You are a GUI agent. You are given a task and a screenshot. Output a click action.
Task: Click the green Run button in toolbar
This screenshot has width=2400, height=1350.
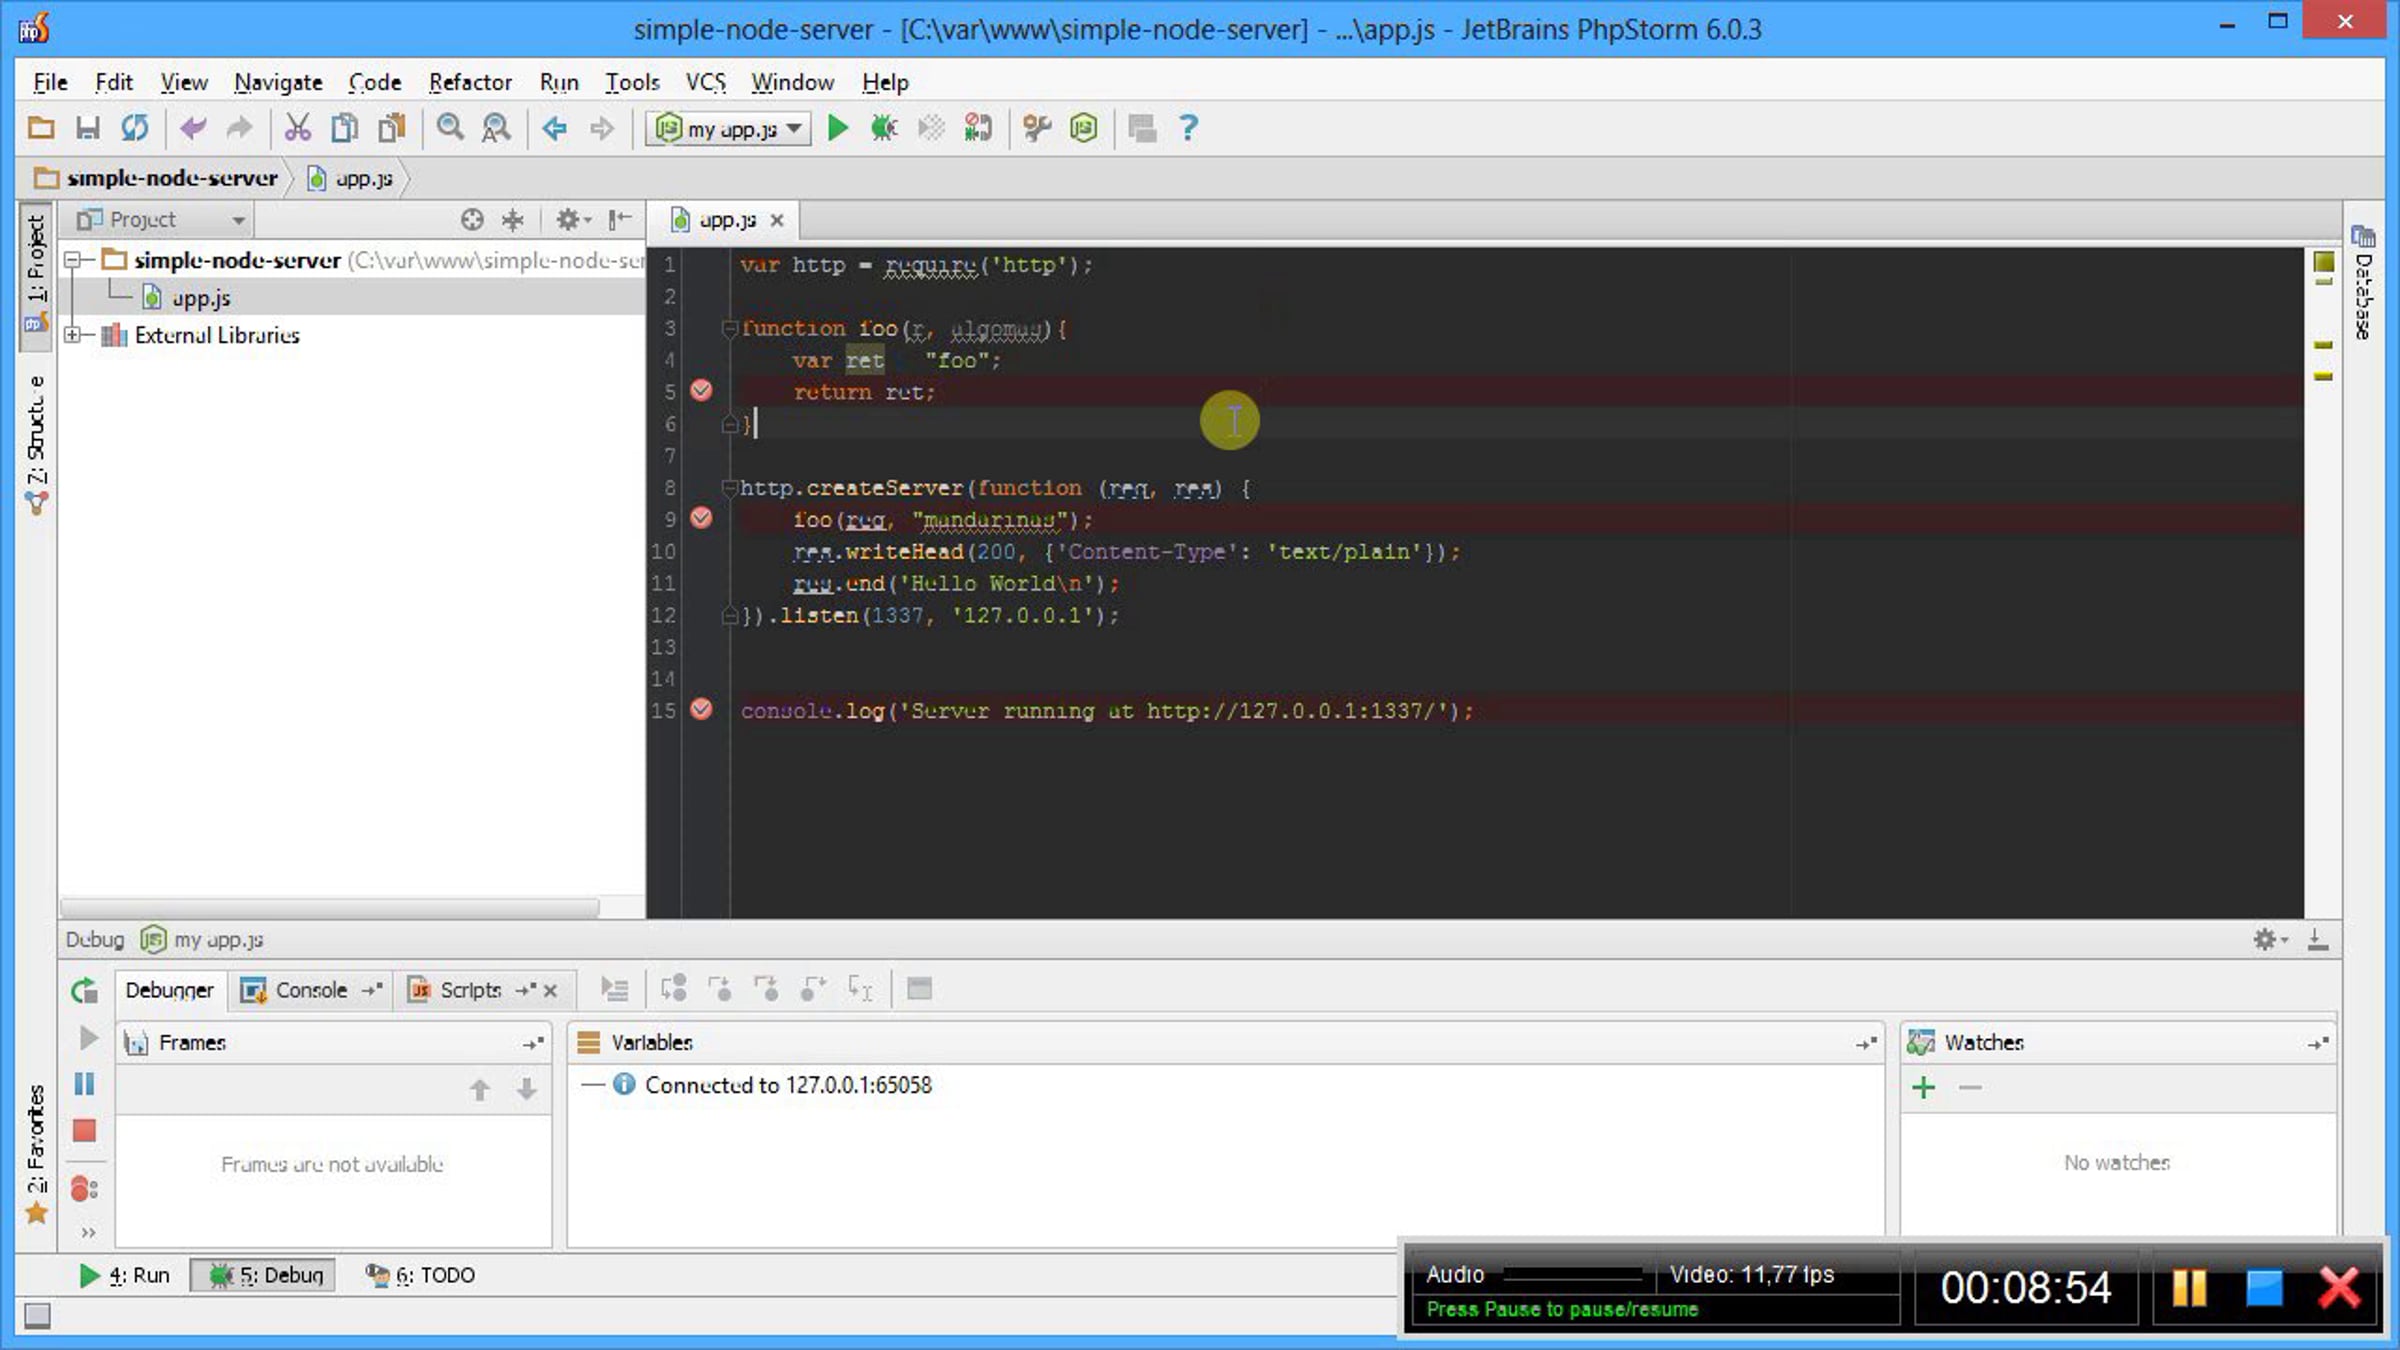point(838,128)
